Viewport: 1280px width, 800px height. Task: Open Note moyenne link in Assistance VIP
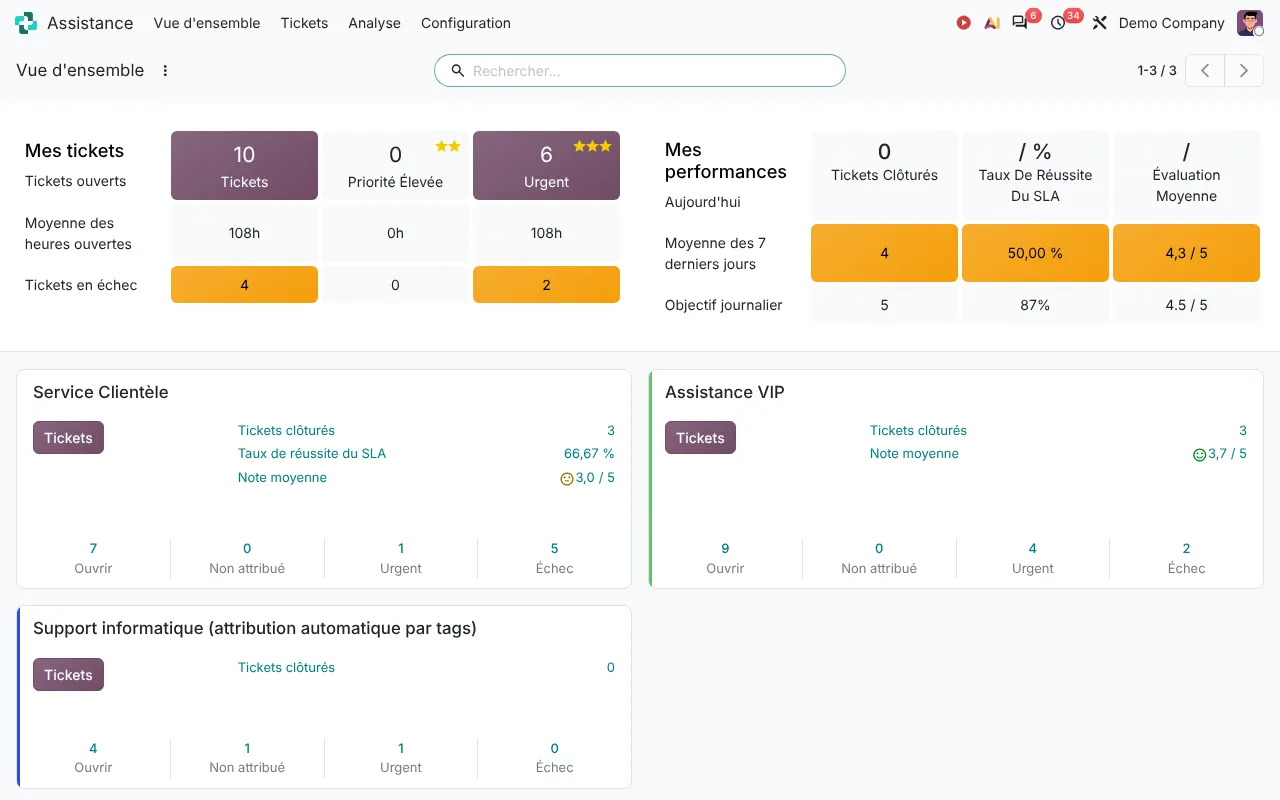coord(914,454)
